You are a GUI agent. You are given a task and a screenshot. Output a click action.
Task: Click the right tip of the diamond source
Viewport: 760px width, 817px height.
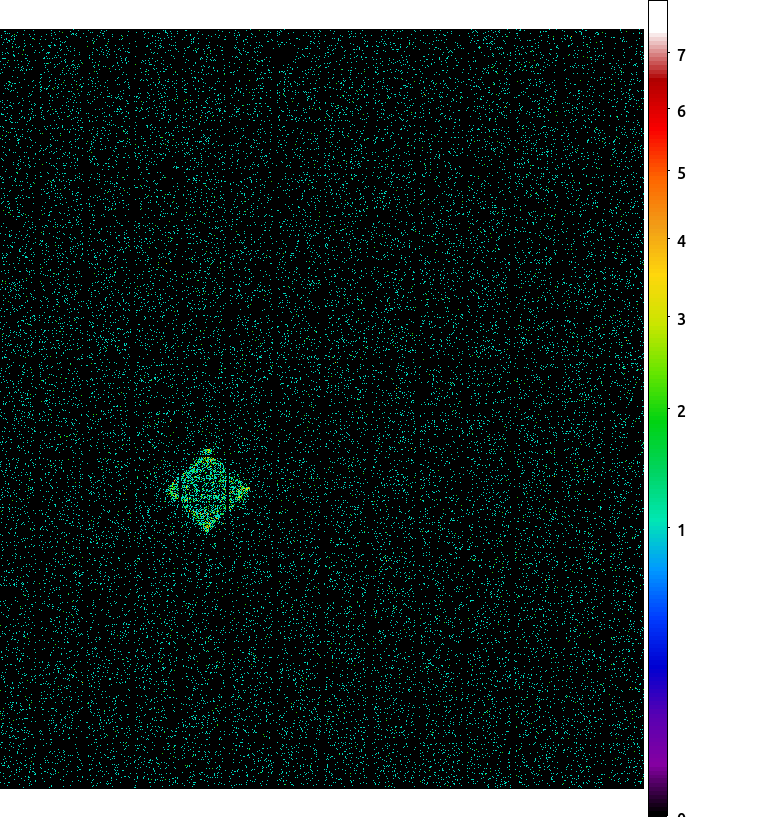tap(245, 490)
